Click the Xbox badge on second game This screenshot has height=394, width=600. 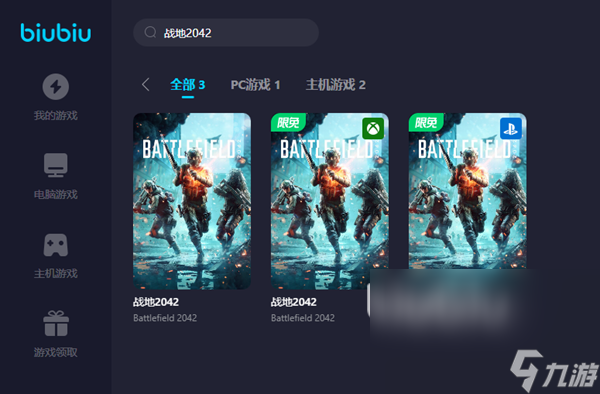(373, 128)
